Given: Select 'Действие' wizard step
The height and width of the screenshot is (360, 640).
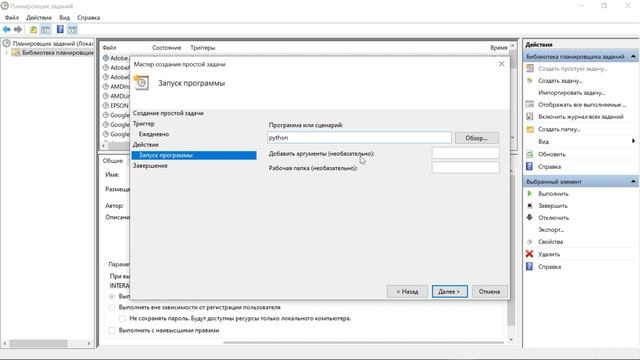Looking at the screenshot, I should pos(146,144).
